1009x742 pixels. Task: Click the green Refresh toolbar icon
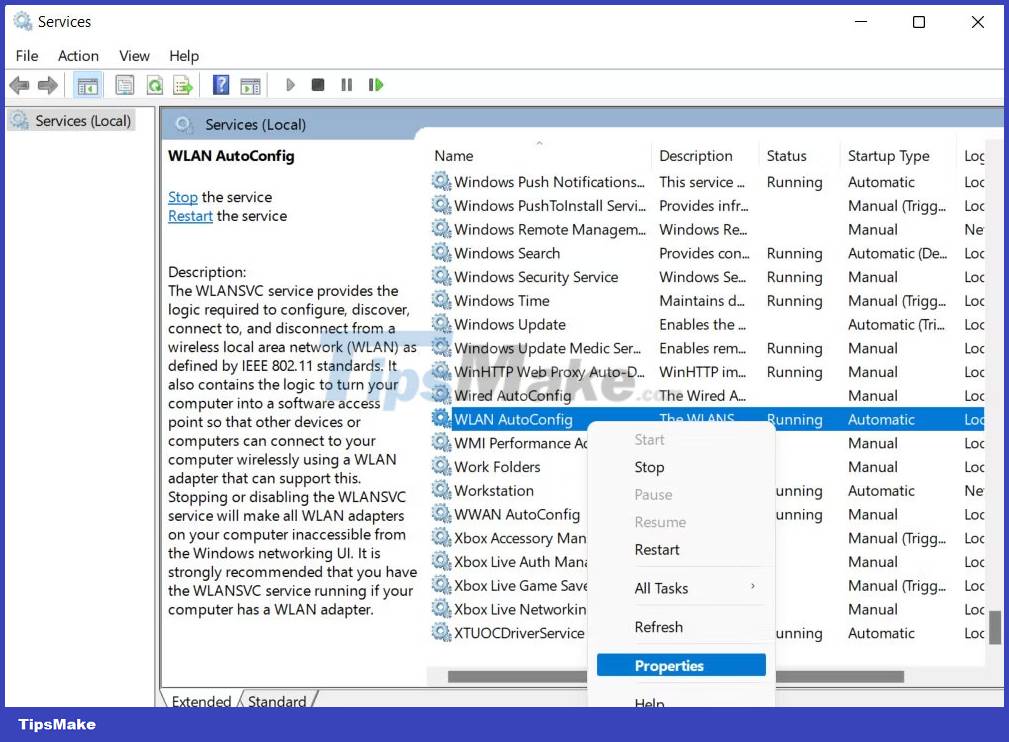[154, 85]
